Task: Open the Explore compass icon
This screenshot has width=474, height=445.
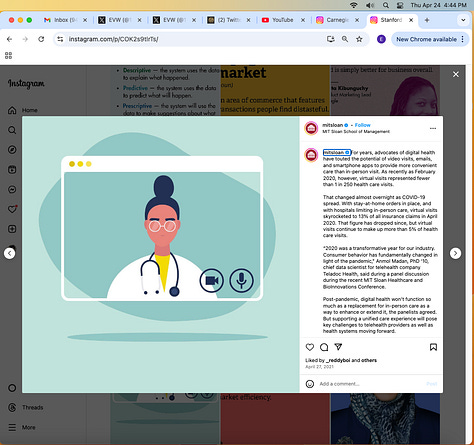Action: [12, 150]
